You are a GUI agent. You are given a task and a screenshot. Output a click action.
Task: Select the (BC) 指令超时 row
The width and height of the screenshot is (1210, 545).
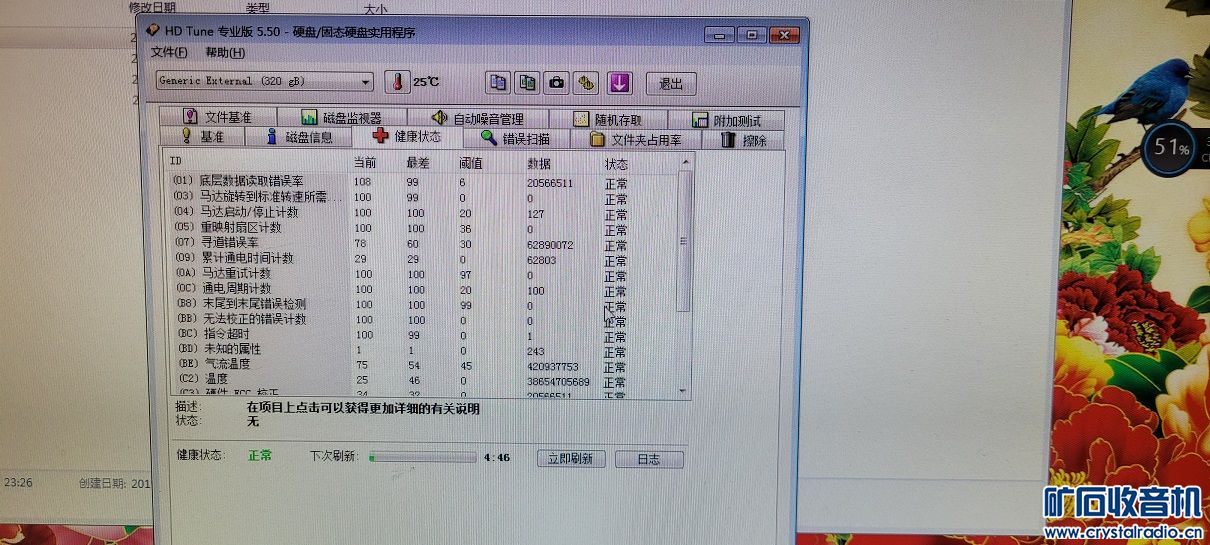click(422, 334)
